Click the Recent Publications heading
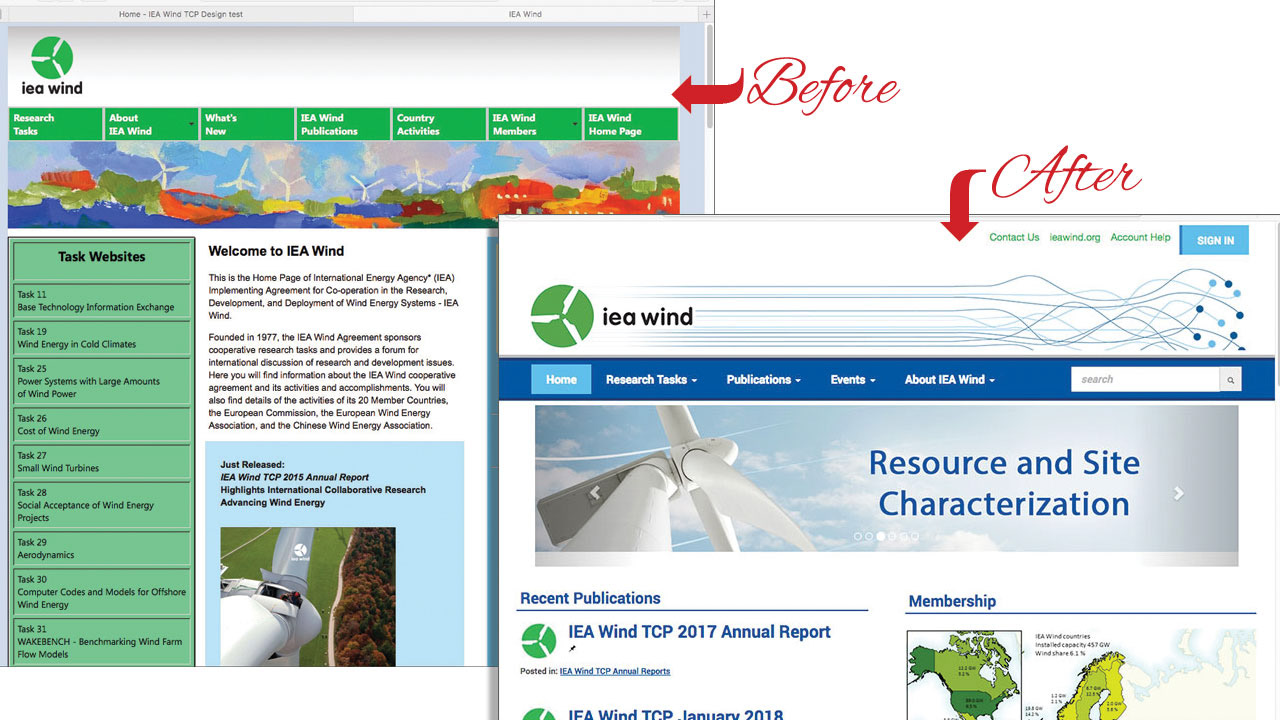1280x720 pixels. [590, 598]
